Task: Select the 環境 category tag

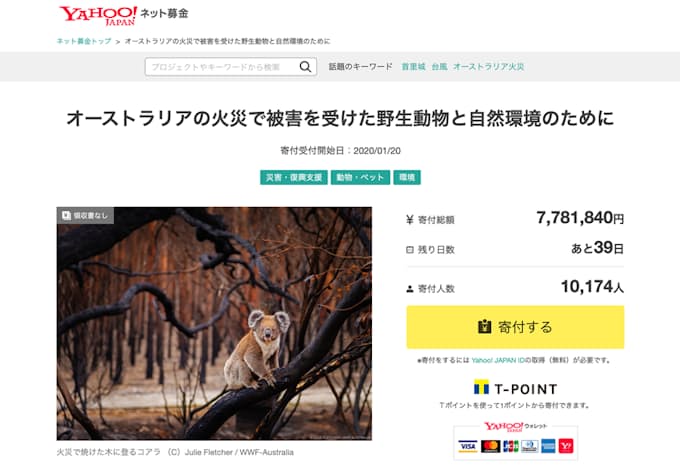Action: [407, 177]
